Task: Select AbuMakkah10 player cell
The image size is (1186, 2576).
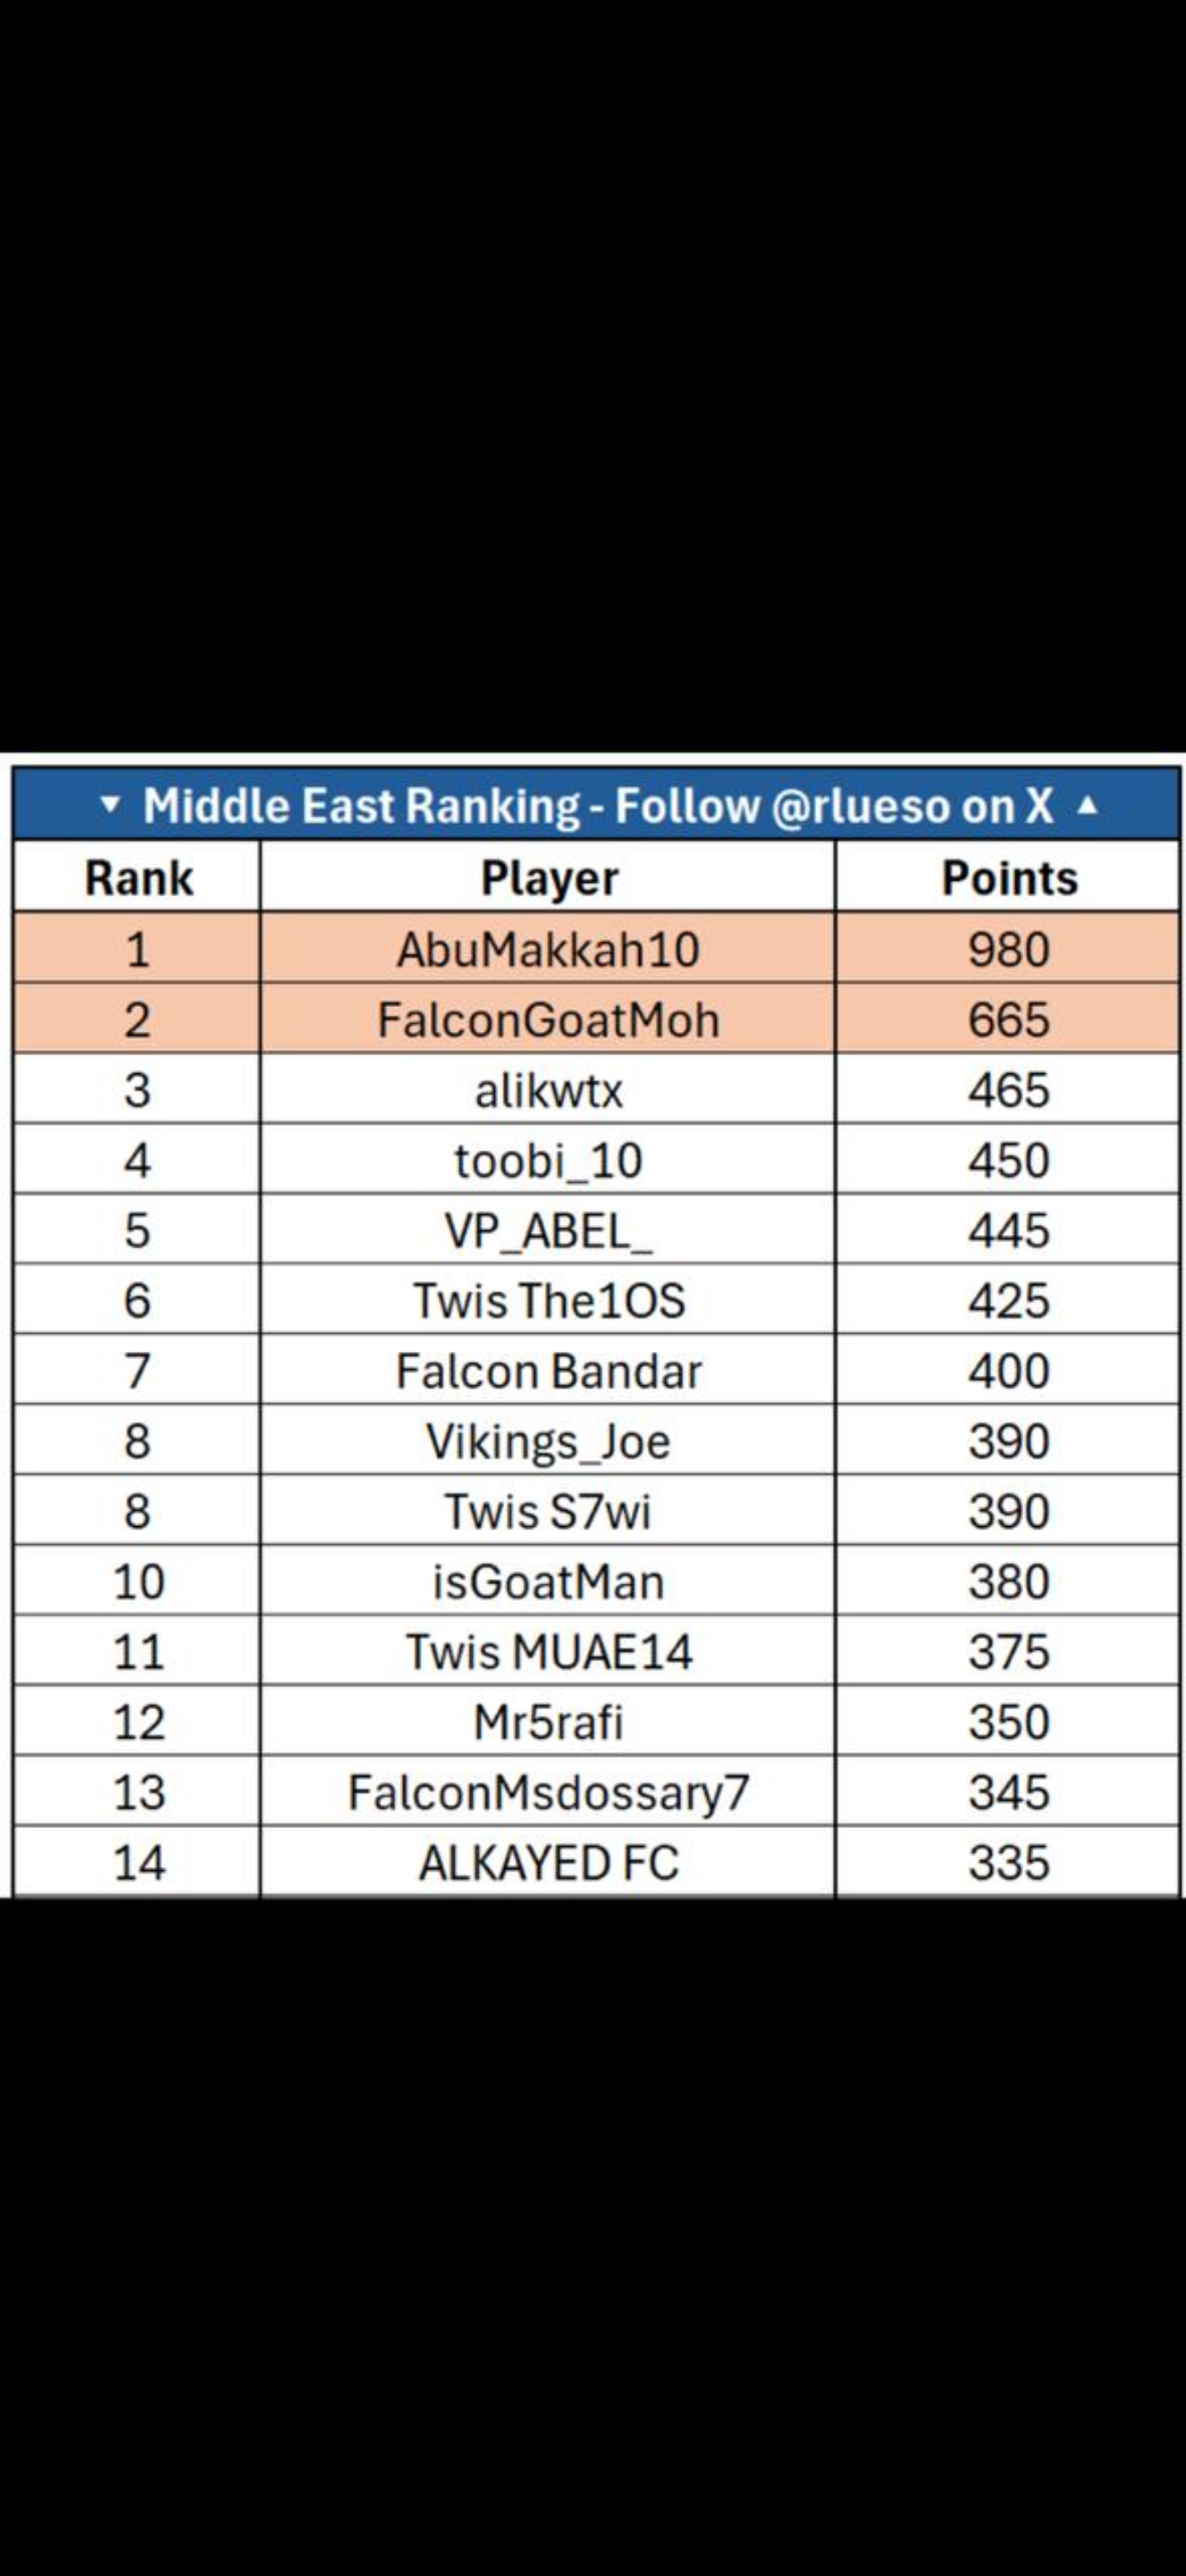Action: (548, 948)
